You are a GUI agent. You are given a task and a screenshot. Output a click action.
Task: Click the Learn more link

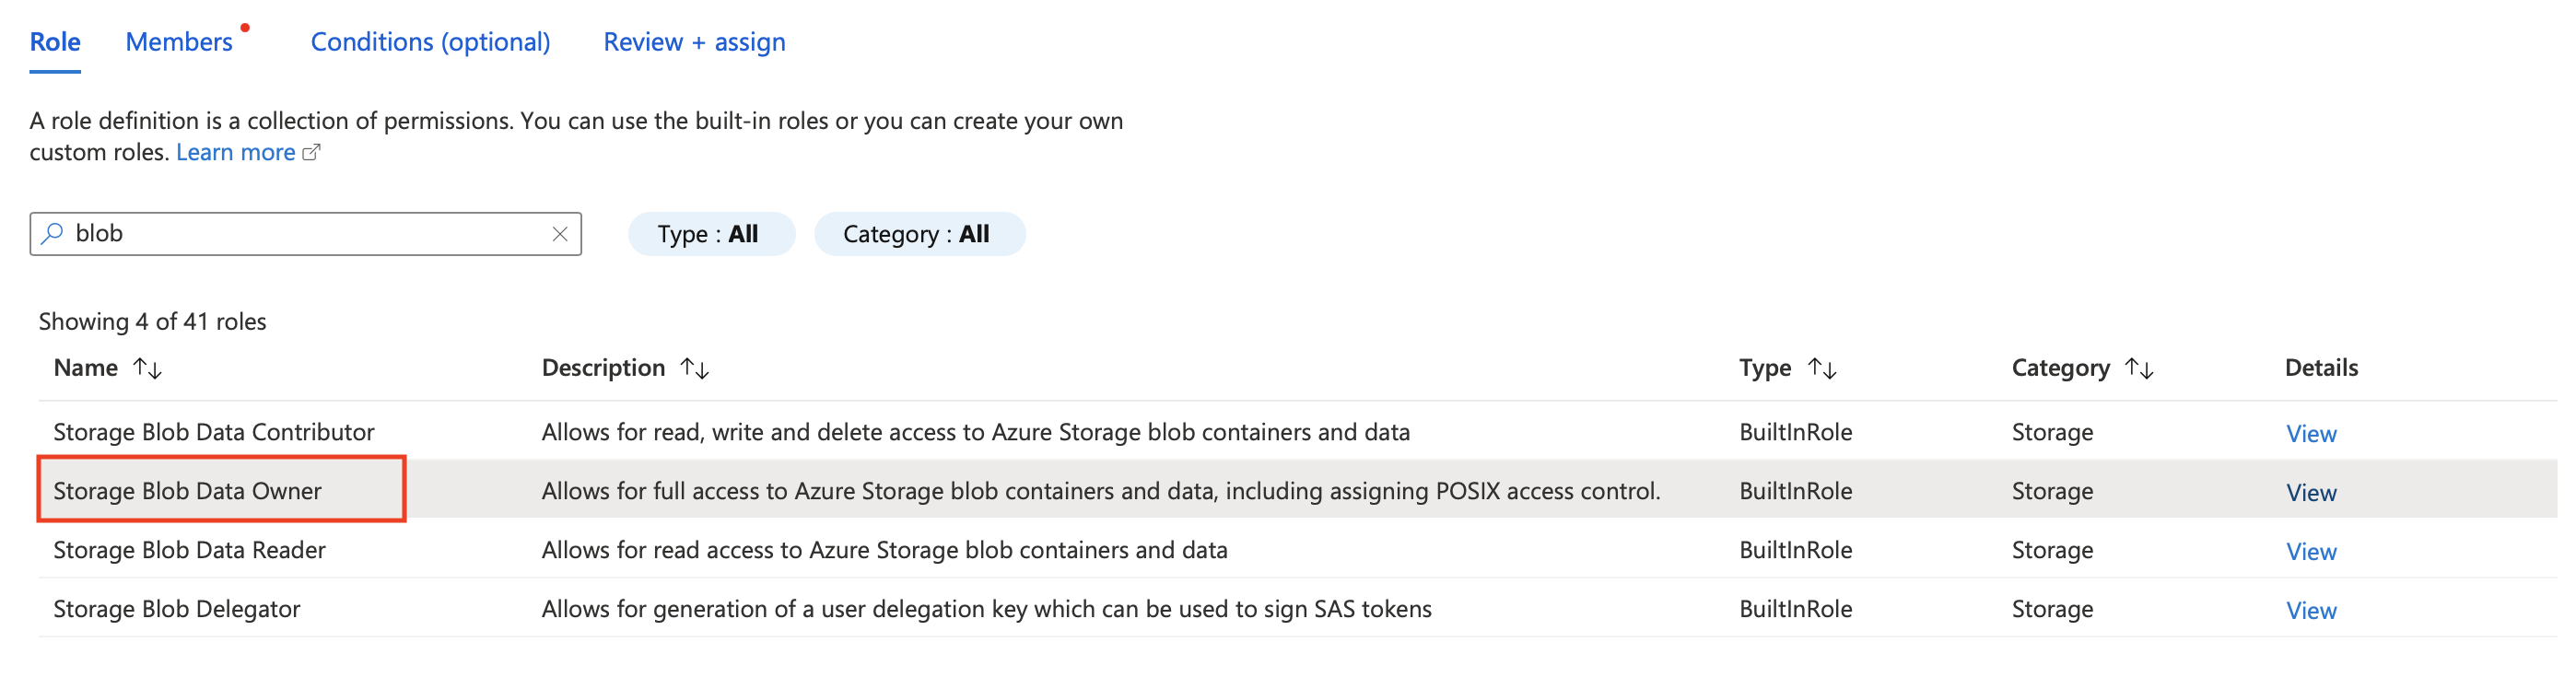coord(236,153)
